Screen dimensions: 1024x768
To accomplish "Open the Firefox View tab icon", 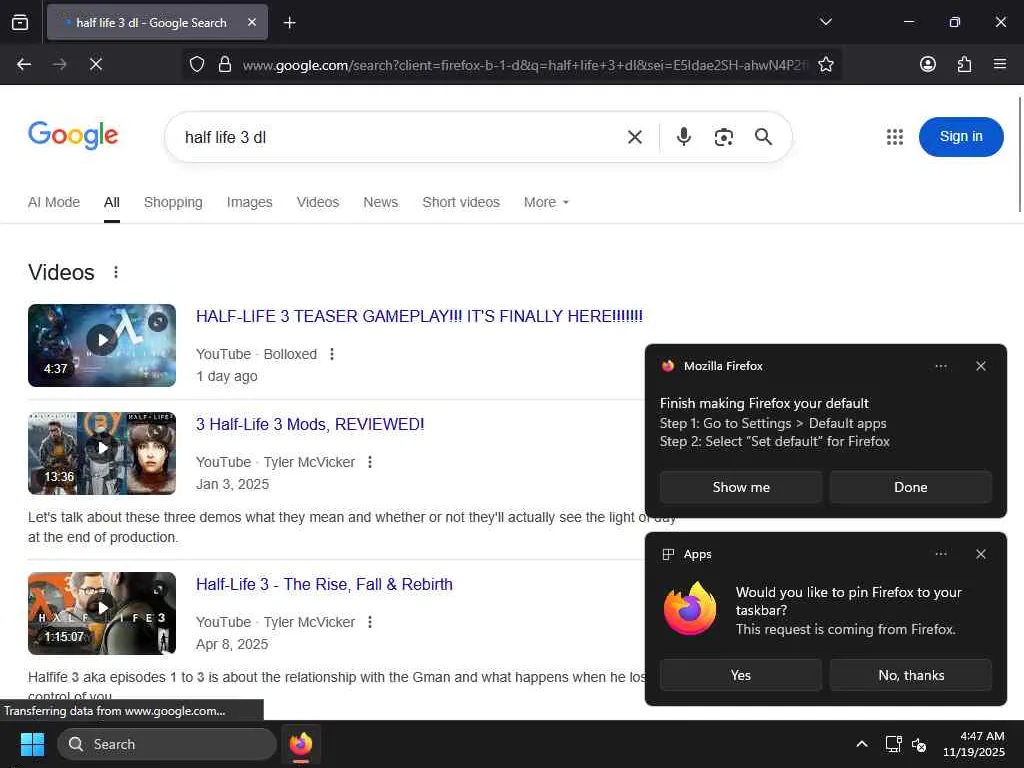I will coord(20,22).
